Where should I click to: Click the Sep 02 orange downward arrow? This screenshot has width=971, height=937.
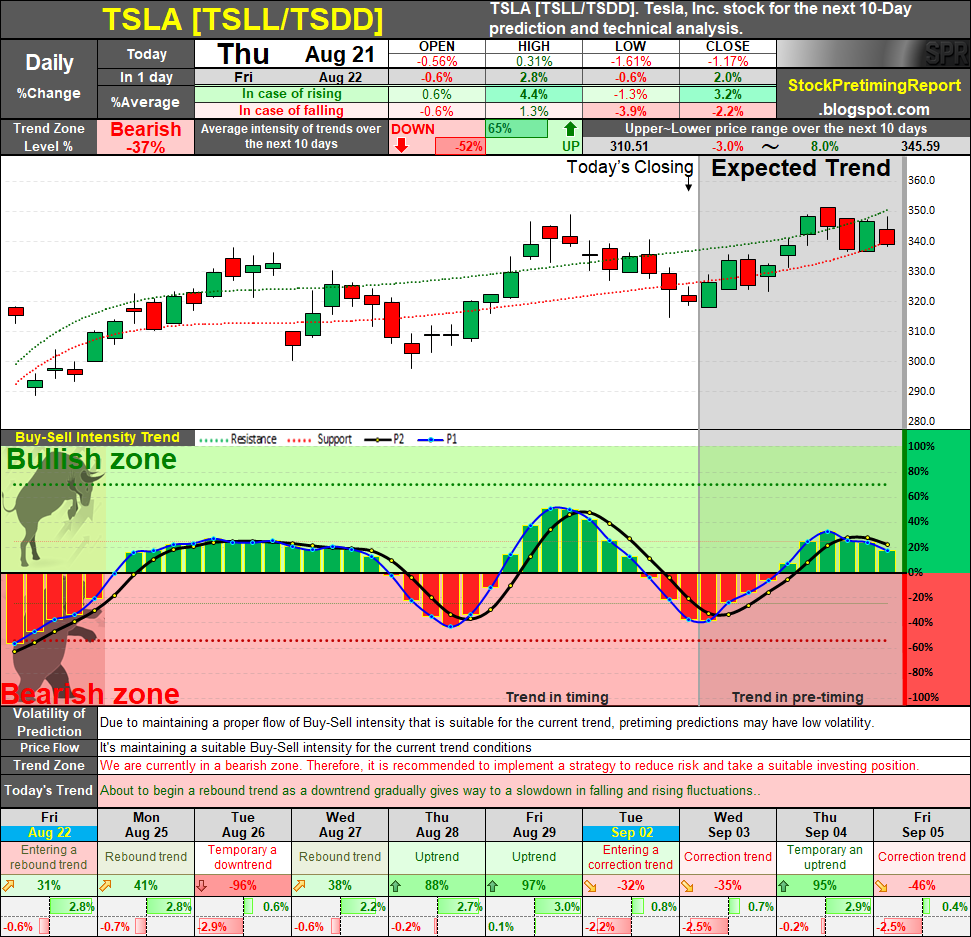(591, 886)
